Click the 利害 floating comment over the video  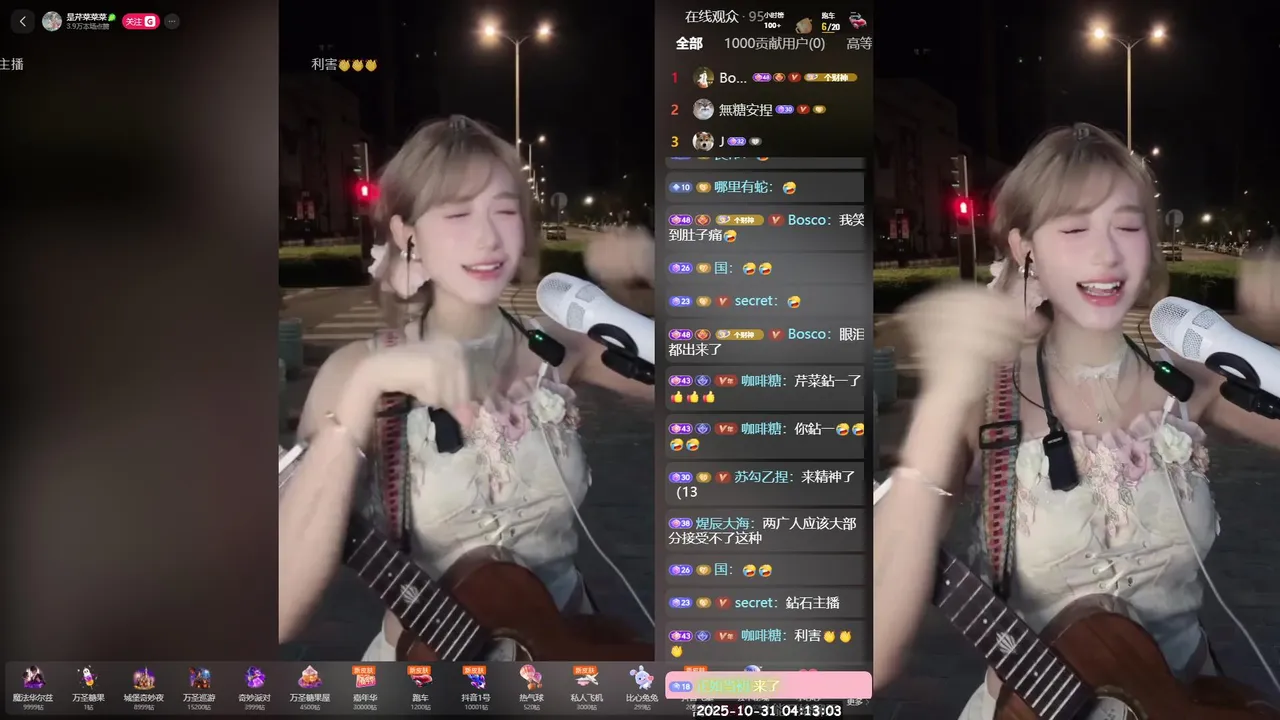point(344,64)
